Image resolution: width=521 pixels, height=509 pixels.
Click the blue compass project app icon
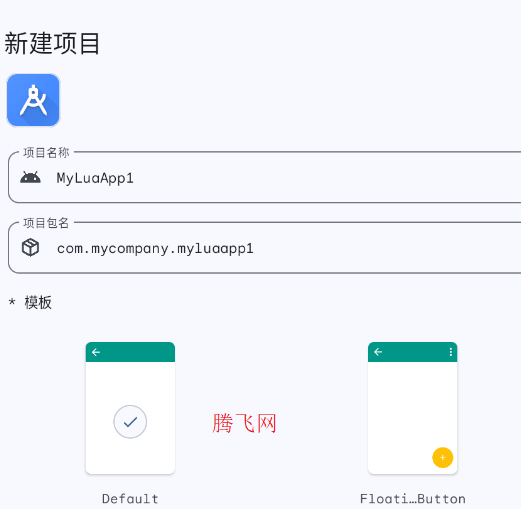tap(33, 100)
